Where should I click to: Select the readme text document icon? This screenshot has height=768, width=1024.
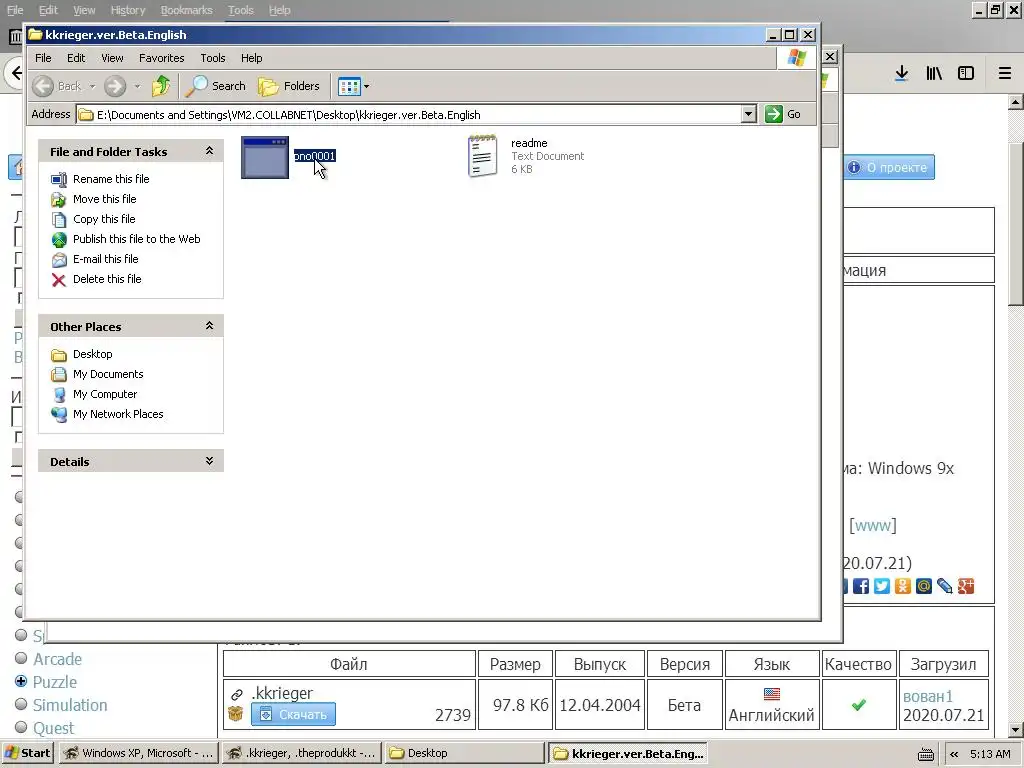pyautogui.click(x=483, y=156)
